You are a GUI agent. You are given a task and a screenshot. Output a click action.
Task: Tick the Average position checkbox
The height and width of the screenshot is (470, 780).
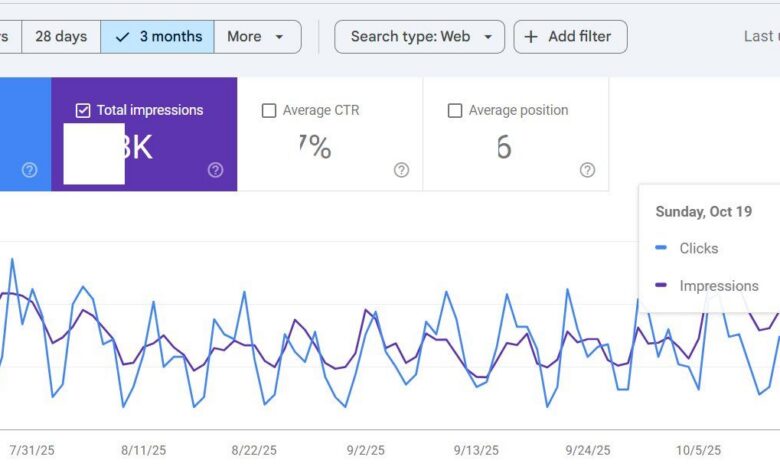click(x=455, y=110)
